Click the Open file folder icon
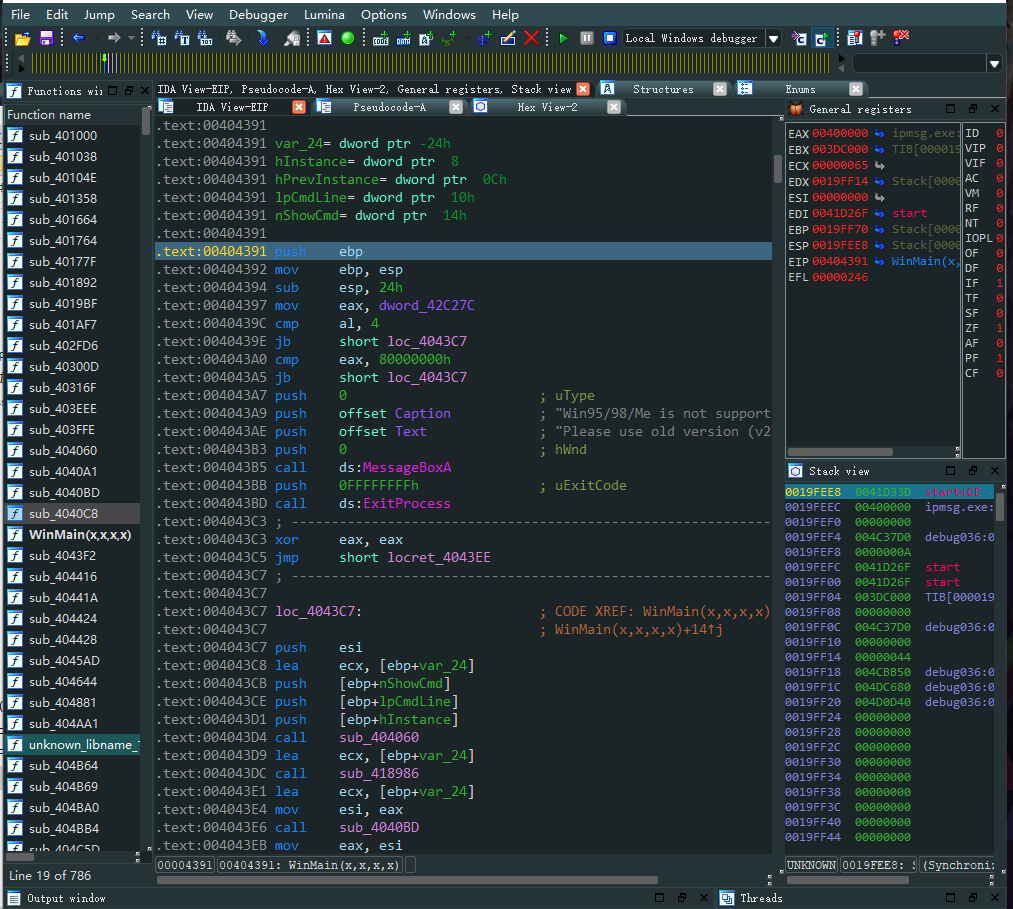Screen dimensions: 1013x909 22,38
